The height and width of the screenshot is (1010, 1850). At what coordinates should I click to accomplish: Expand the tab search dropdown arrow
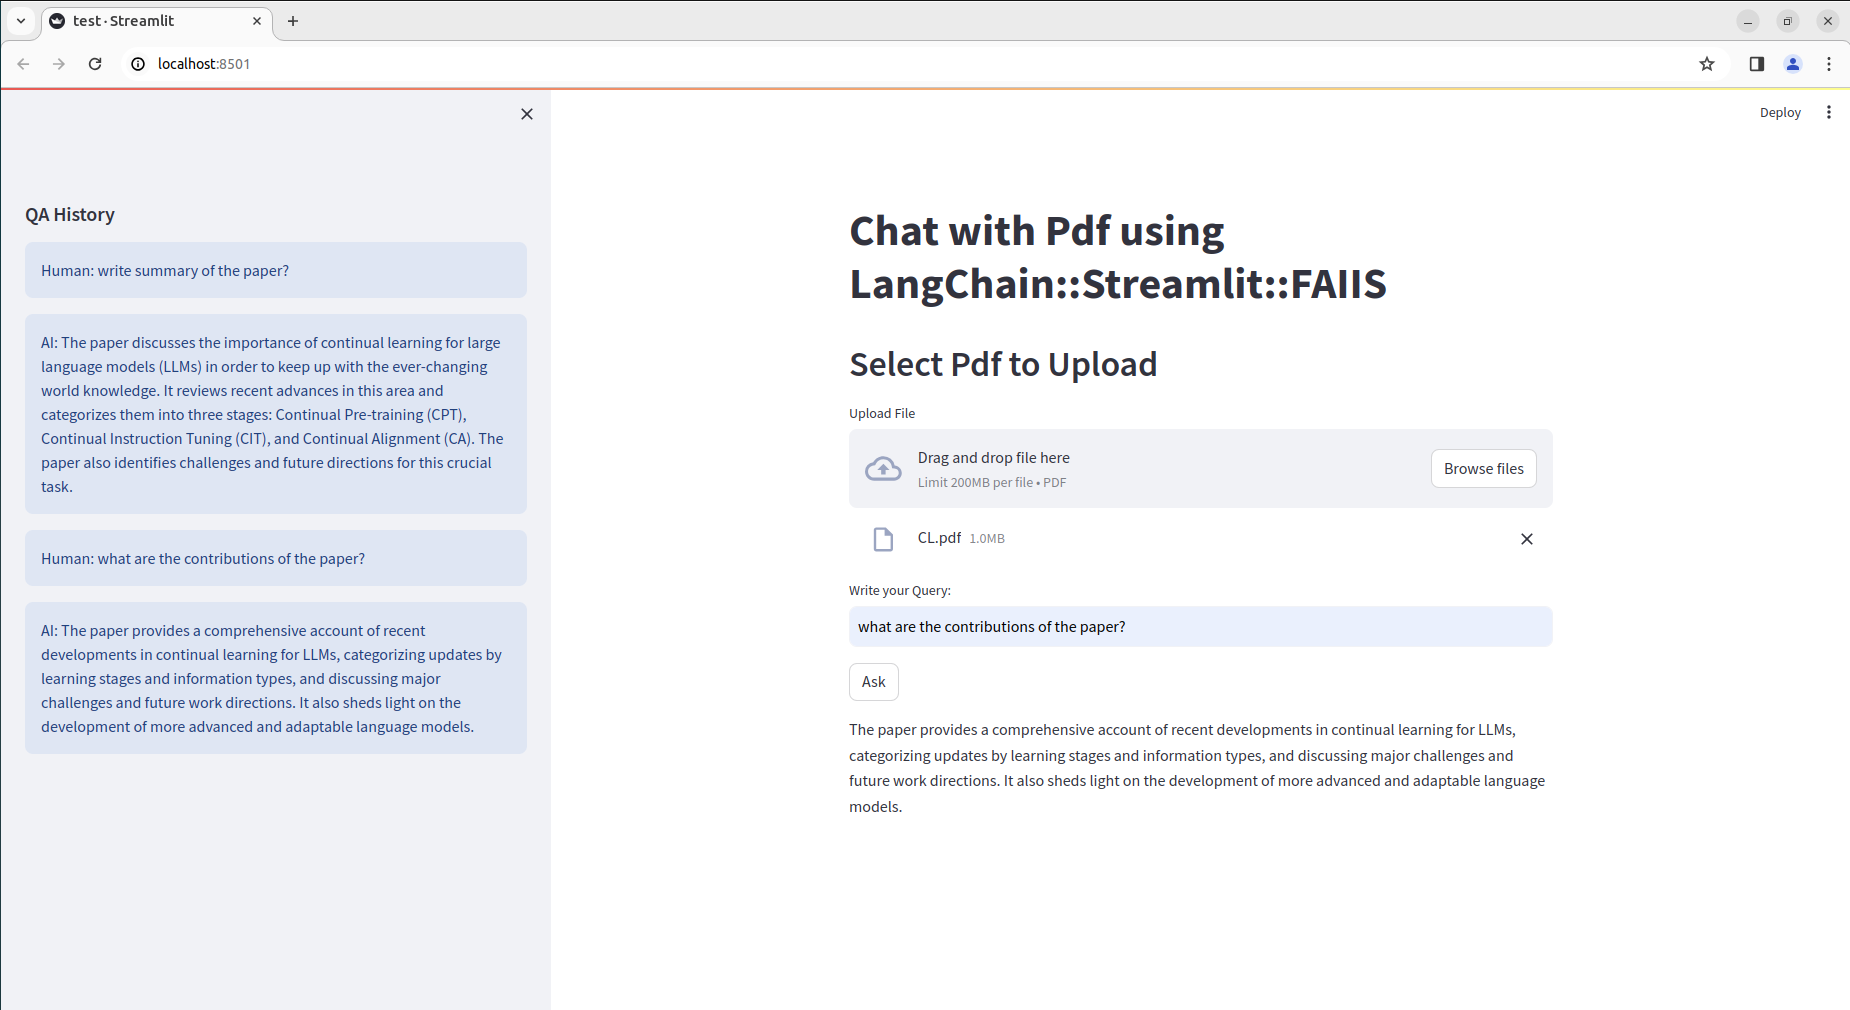pyautogui.click(x=21, y=21)
